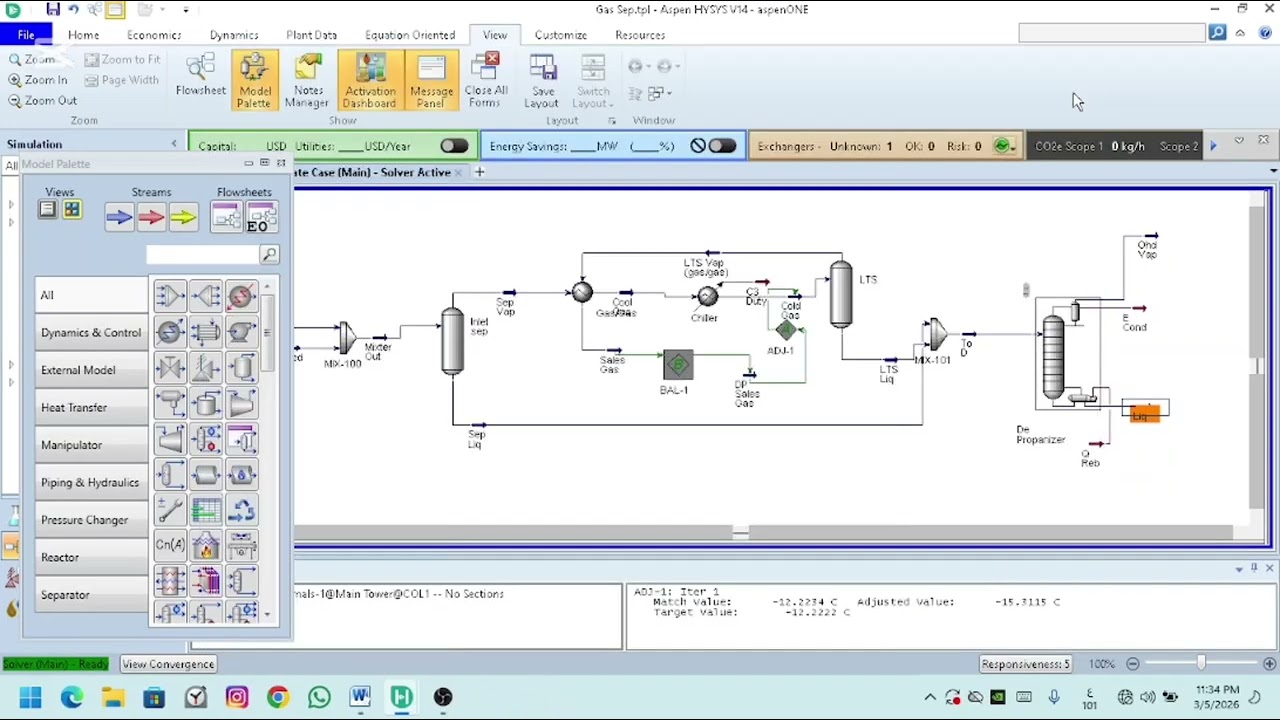
Task: Pick the Tee splitter icon in palette
Action: (206, 296)
